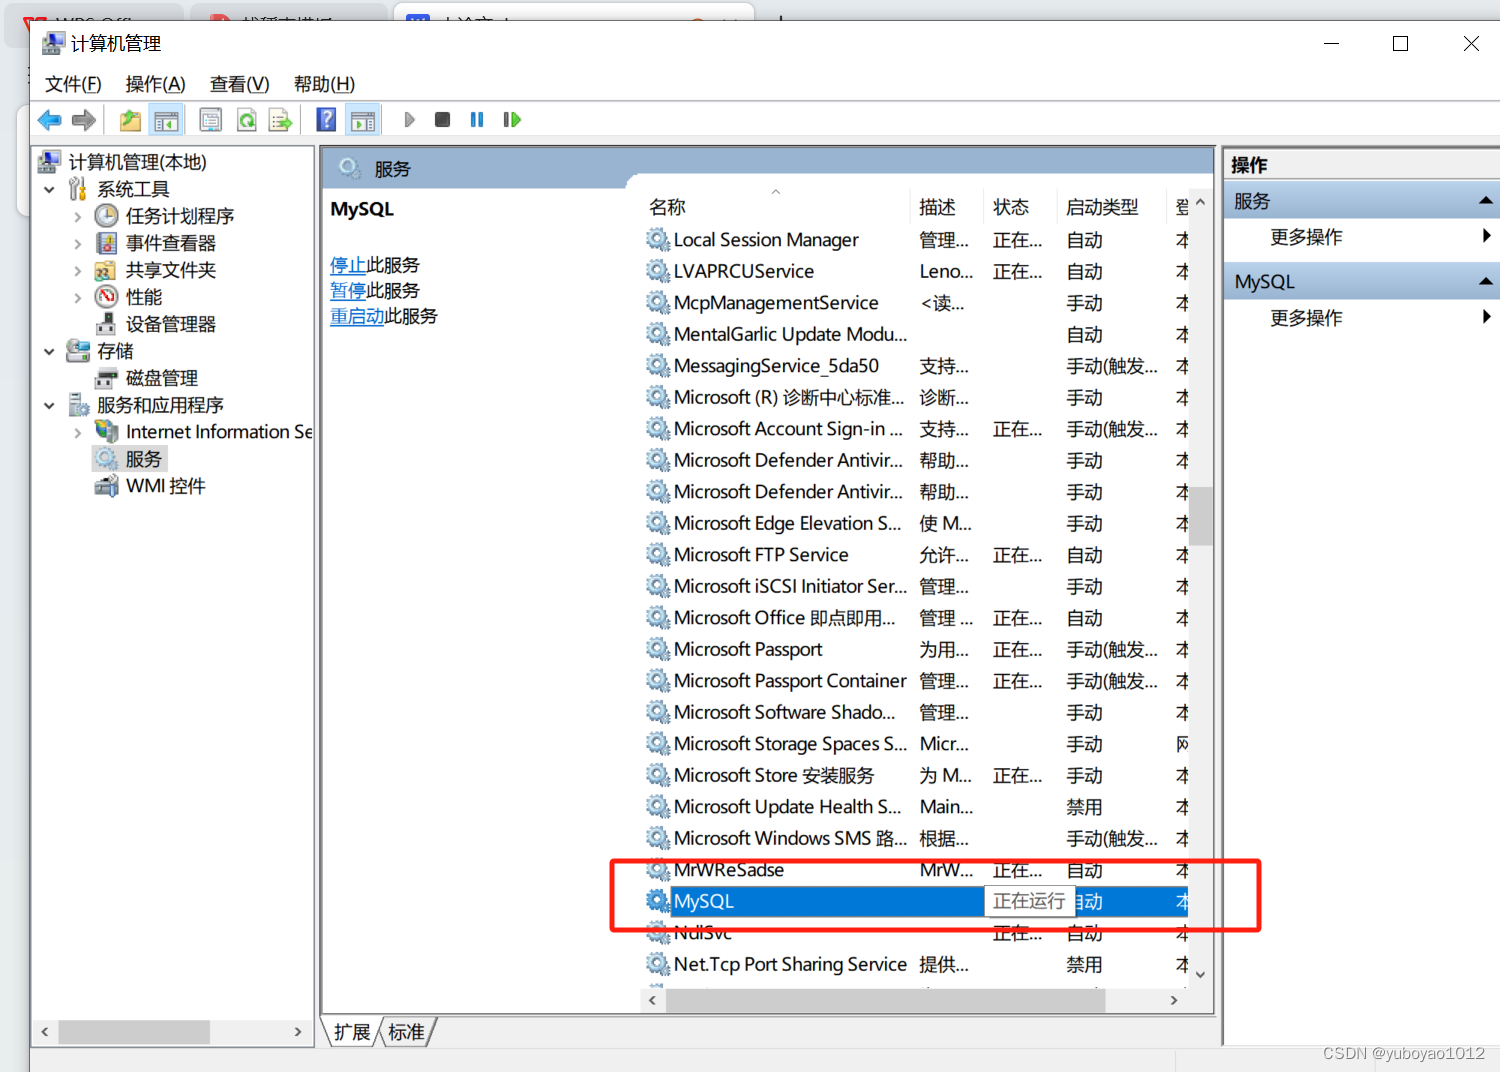Screen dimensions: 1500x1072
Task: Expand the 共享文件夹 tree node
Action: pyautogui.click(x=78, y=270)
